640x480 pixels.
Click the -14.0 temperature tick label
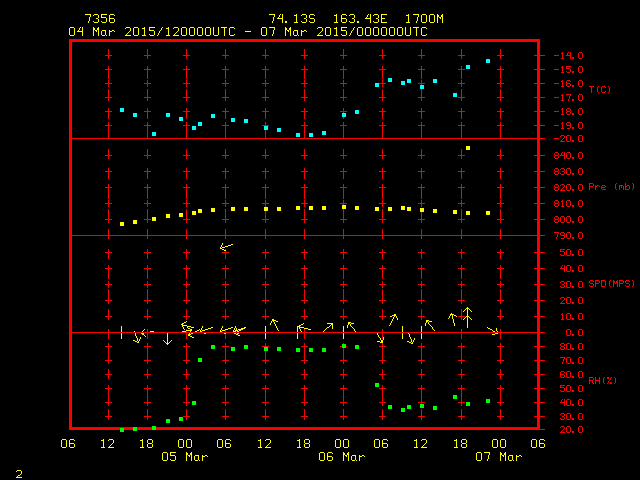[566, 55]
